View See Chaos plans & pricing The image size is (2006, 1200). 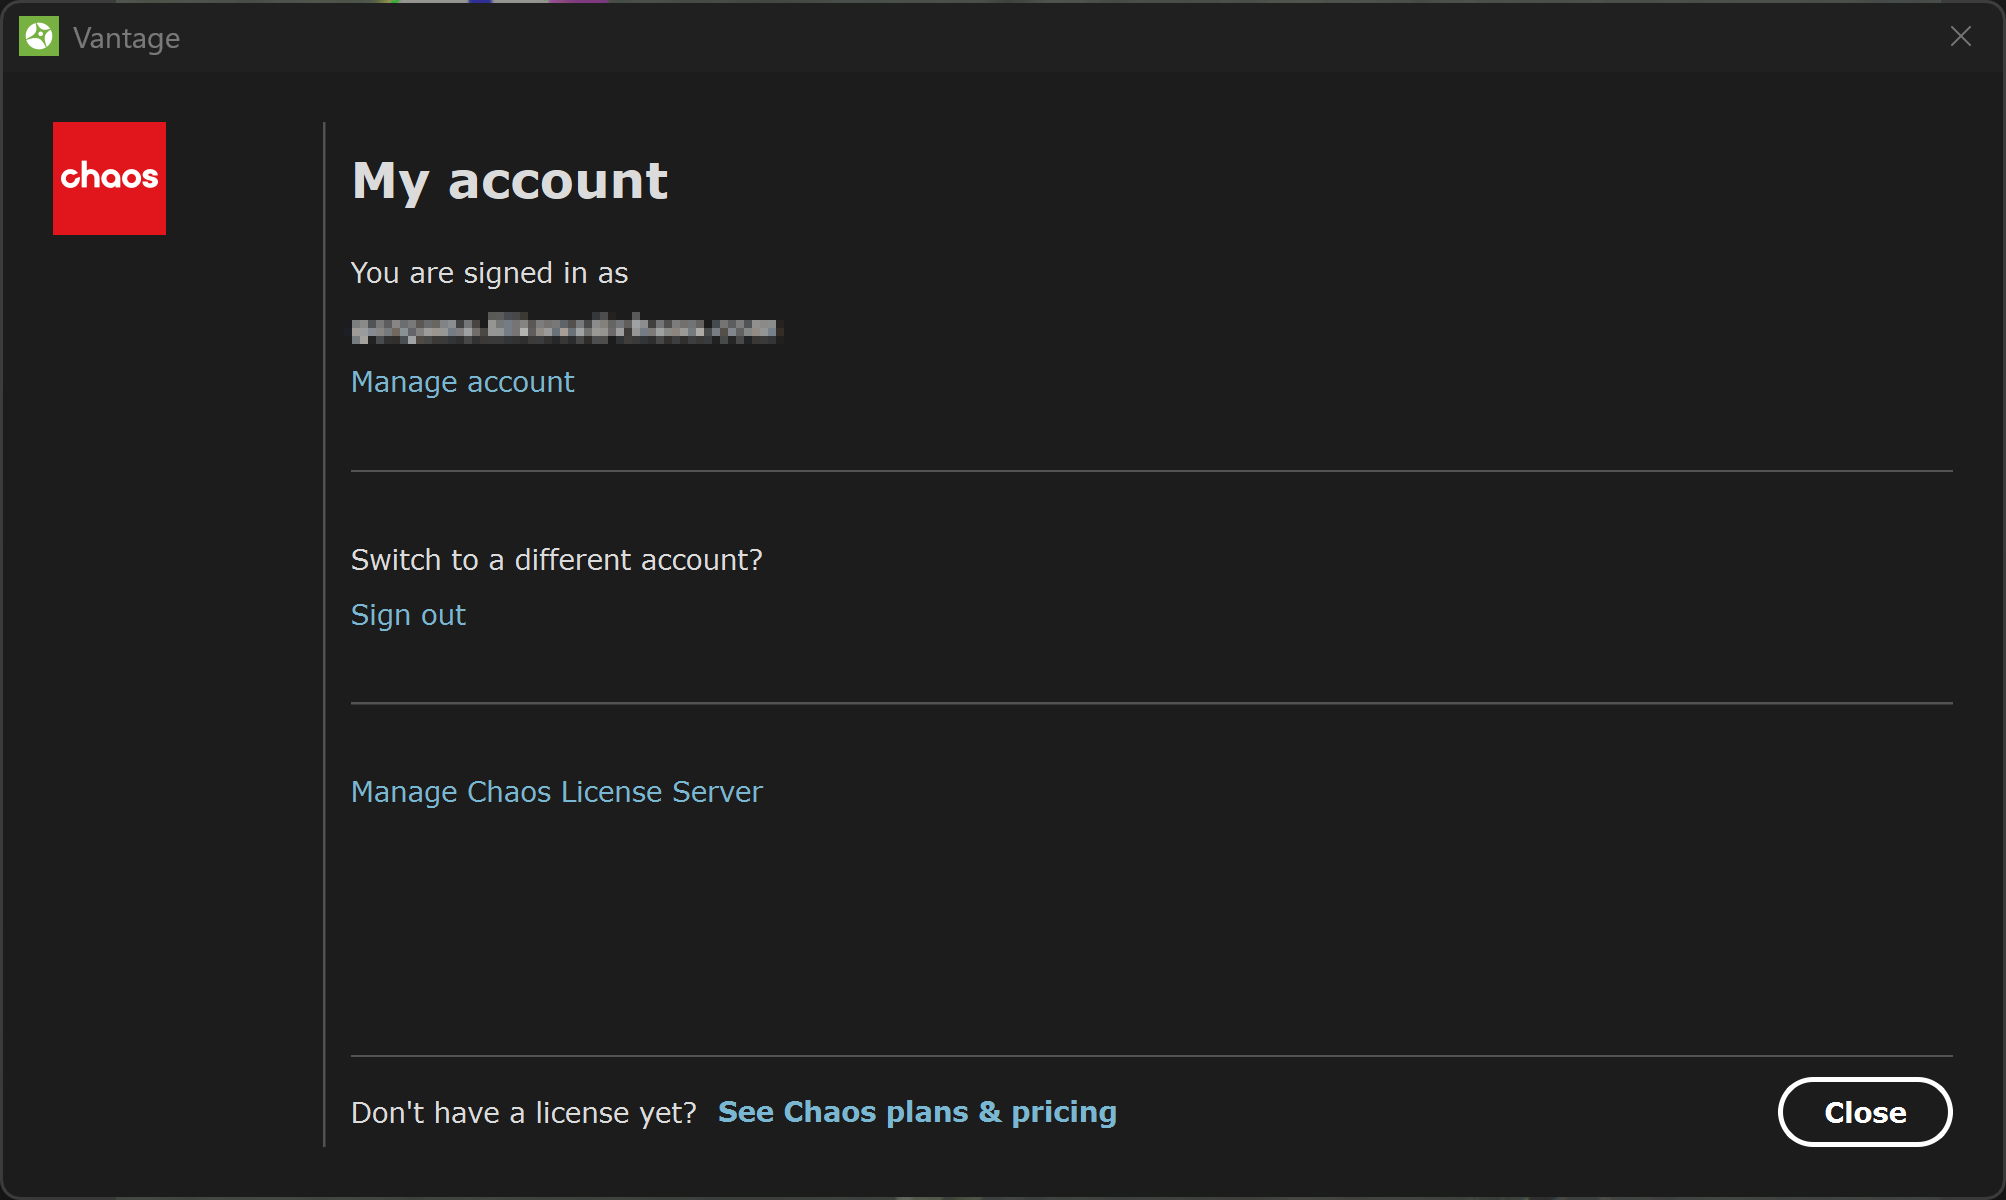click(917, 1112)
